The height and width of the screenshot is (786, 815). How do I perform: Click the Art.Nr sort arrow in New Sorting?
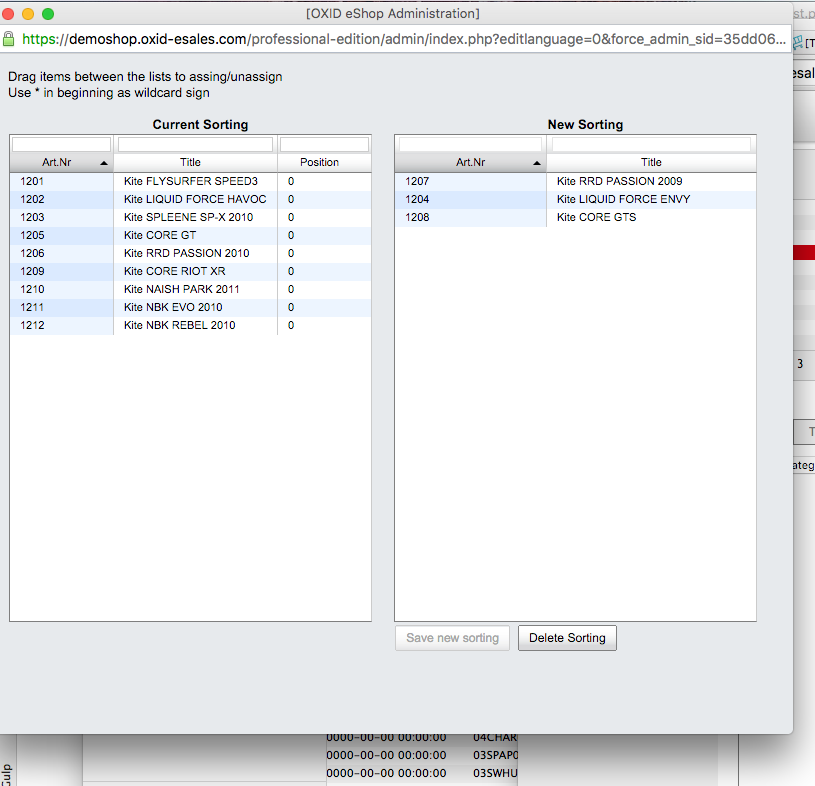(537, 163)
